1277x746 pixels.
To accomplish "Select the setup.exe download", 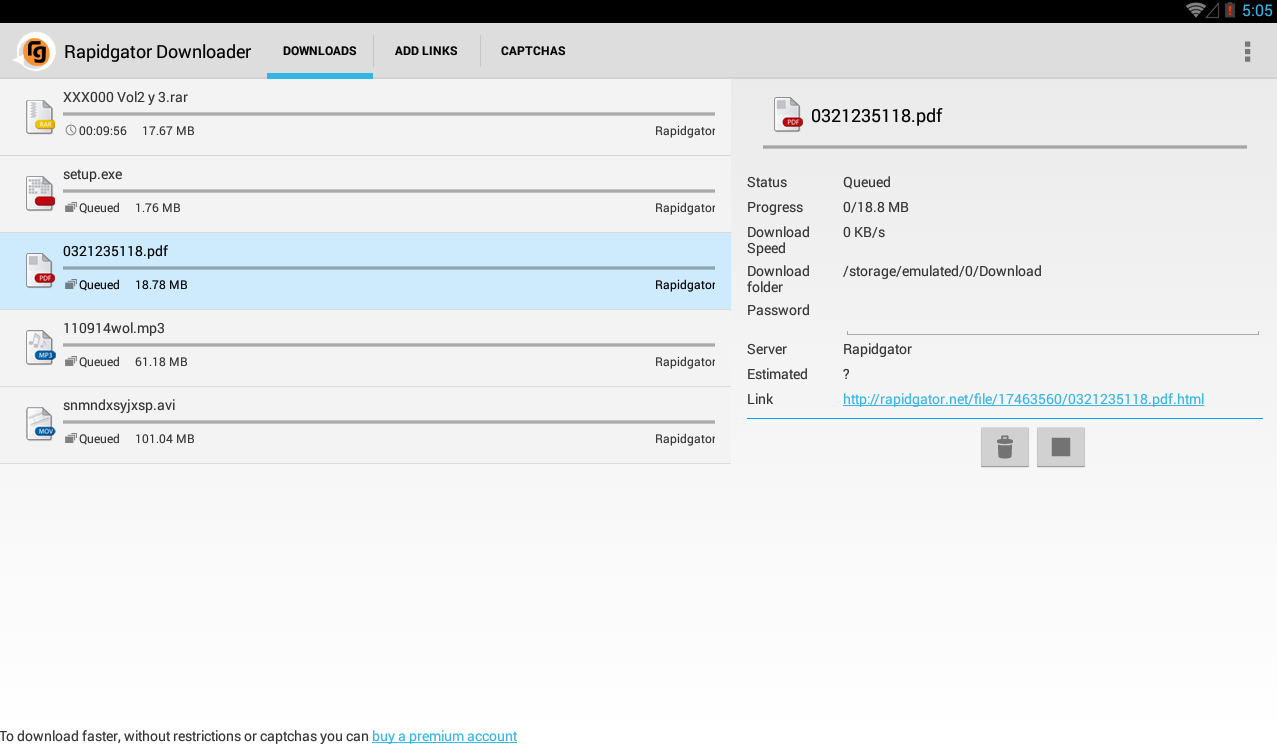I will point(365,194).
